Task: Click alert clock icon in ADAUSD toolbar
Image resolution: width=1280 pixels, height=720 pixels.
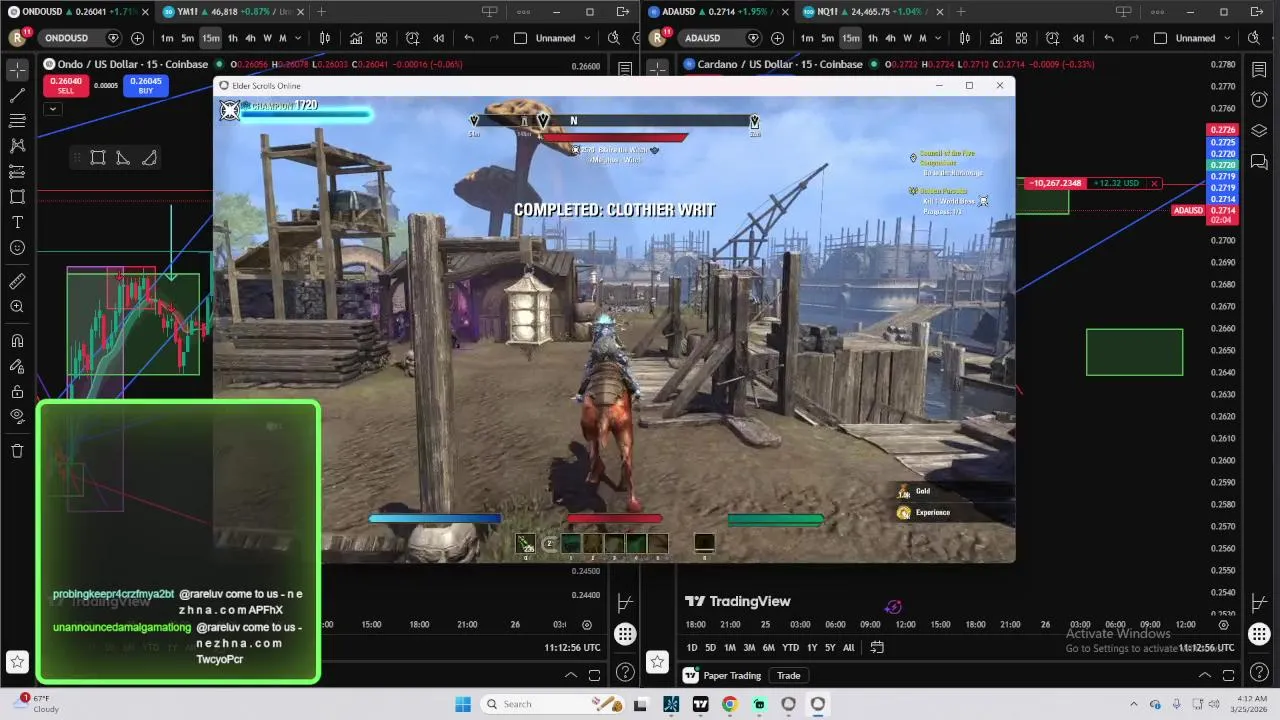Action: (x=1052, y=38)
